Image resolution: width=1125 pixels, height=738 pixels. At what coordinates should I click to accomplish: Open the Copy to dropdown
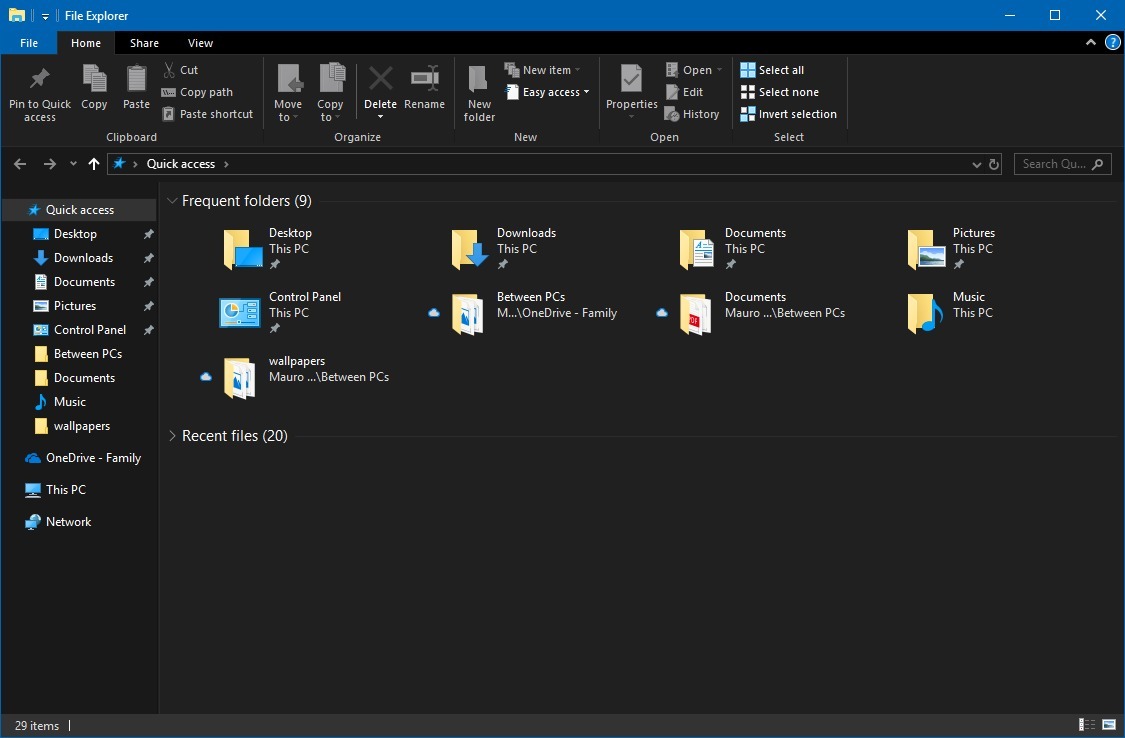point(330,93)
